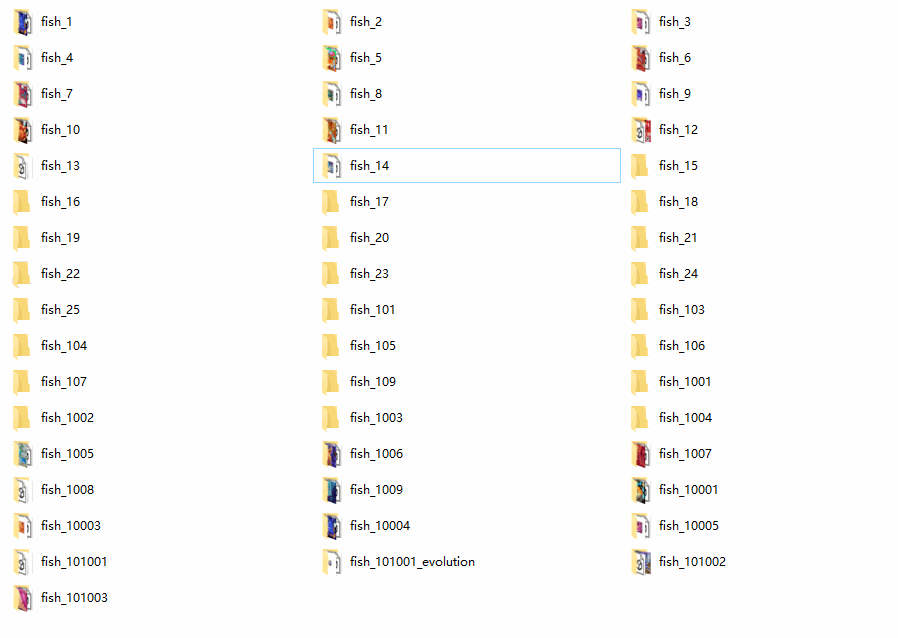Click the fish_10001 folder icon

[641, 490]
